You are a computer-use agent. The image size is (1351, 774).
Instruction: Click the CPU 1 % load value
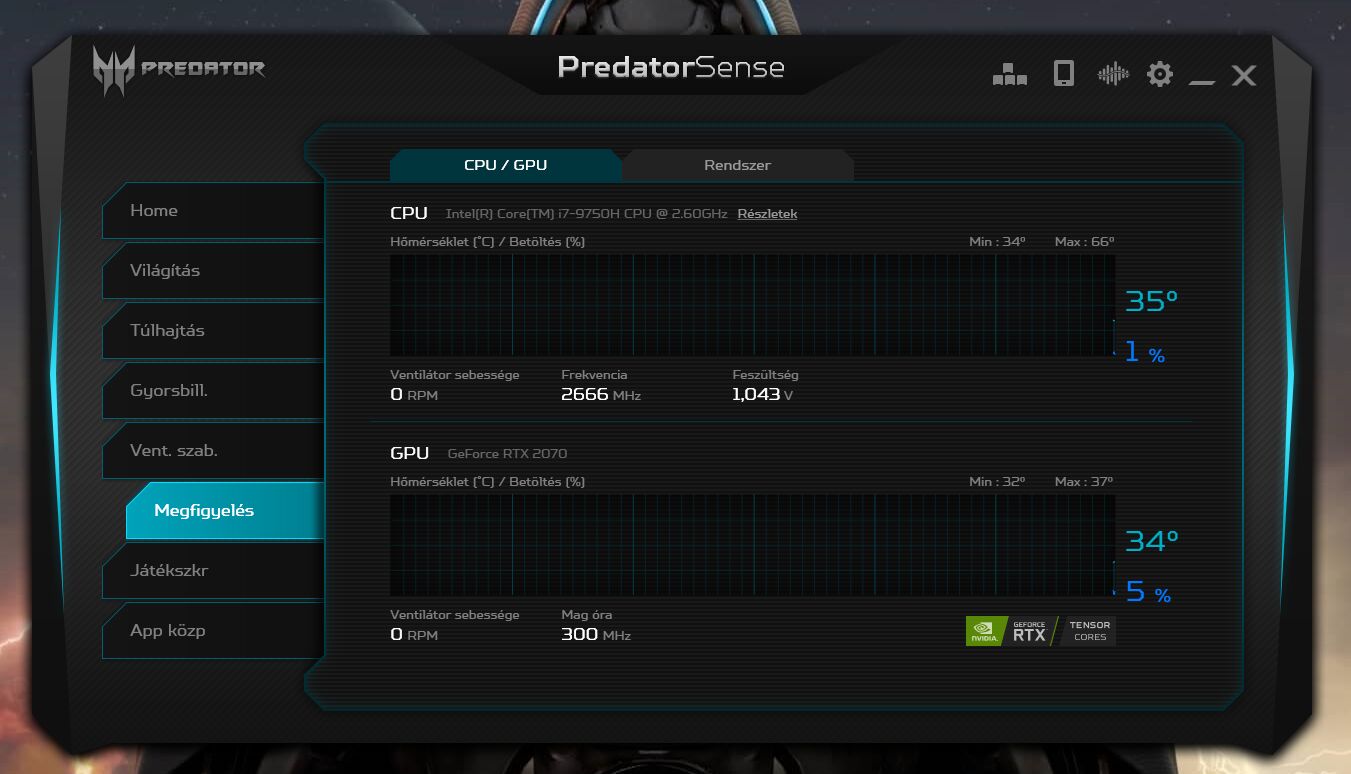tap(1145, 353)
